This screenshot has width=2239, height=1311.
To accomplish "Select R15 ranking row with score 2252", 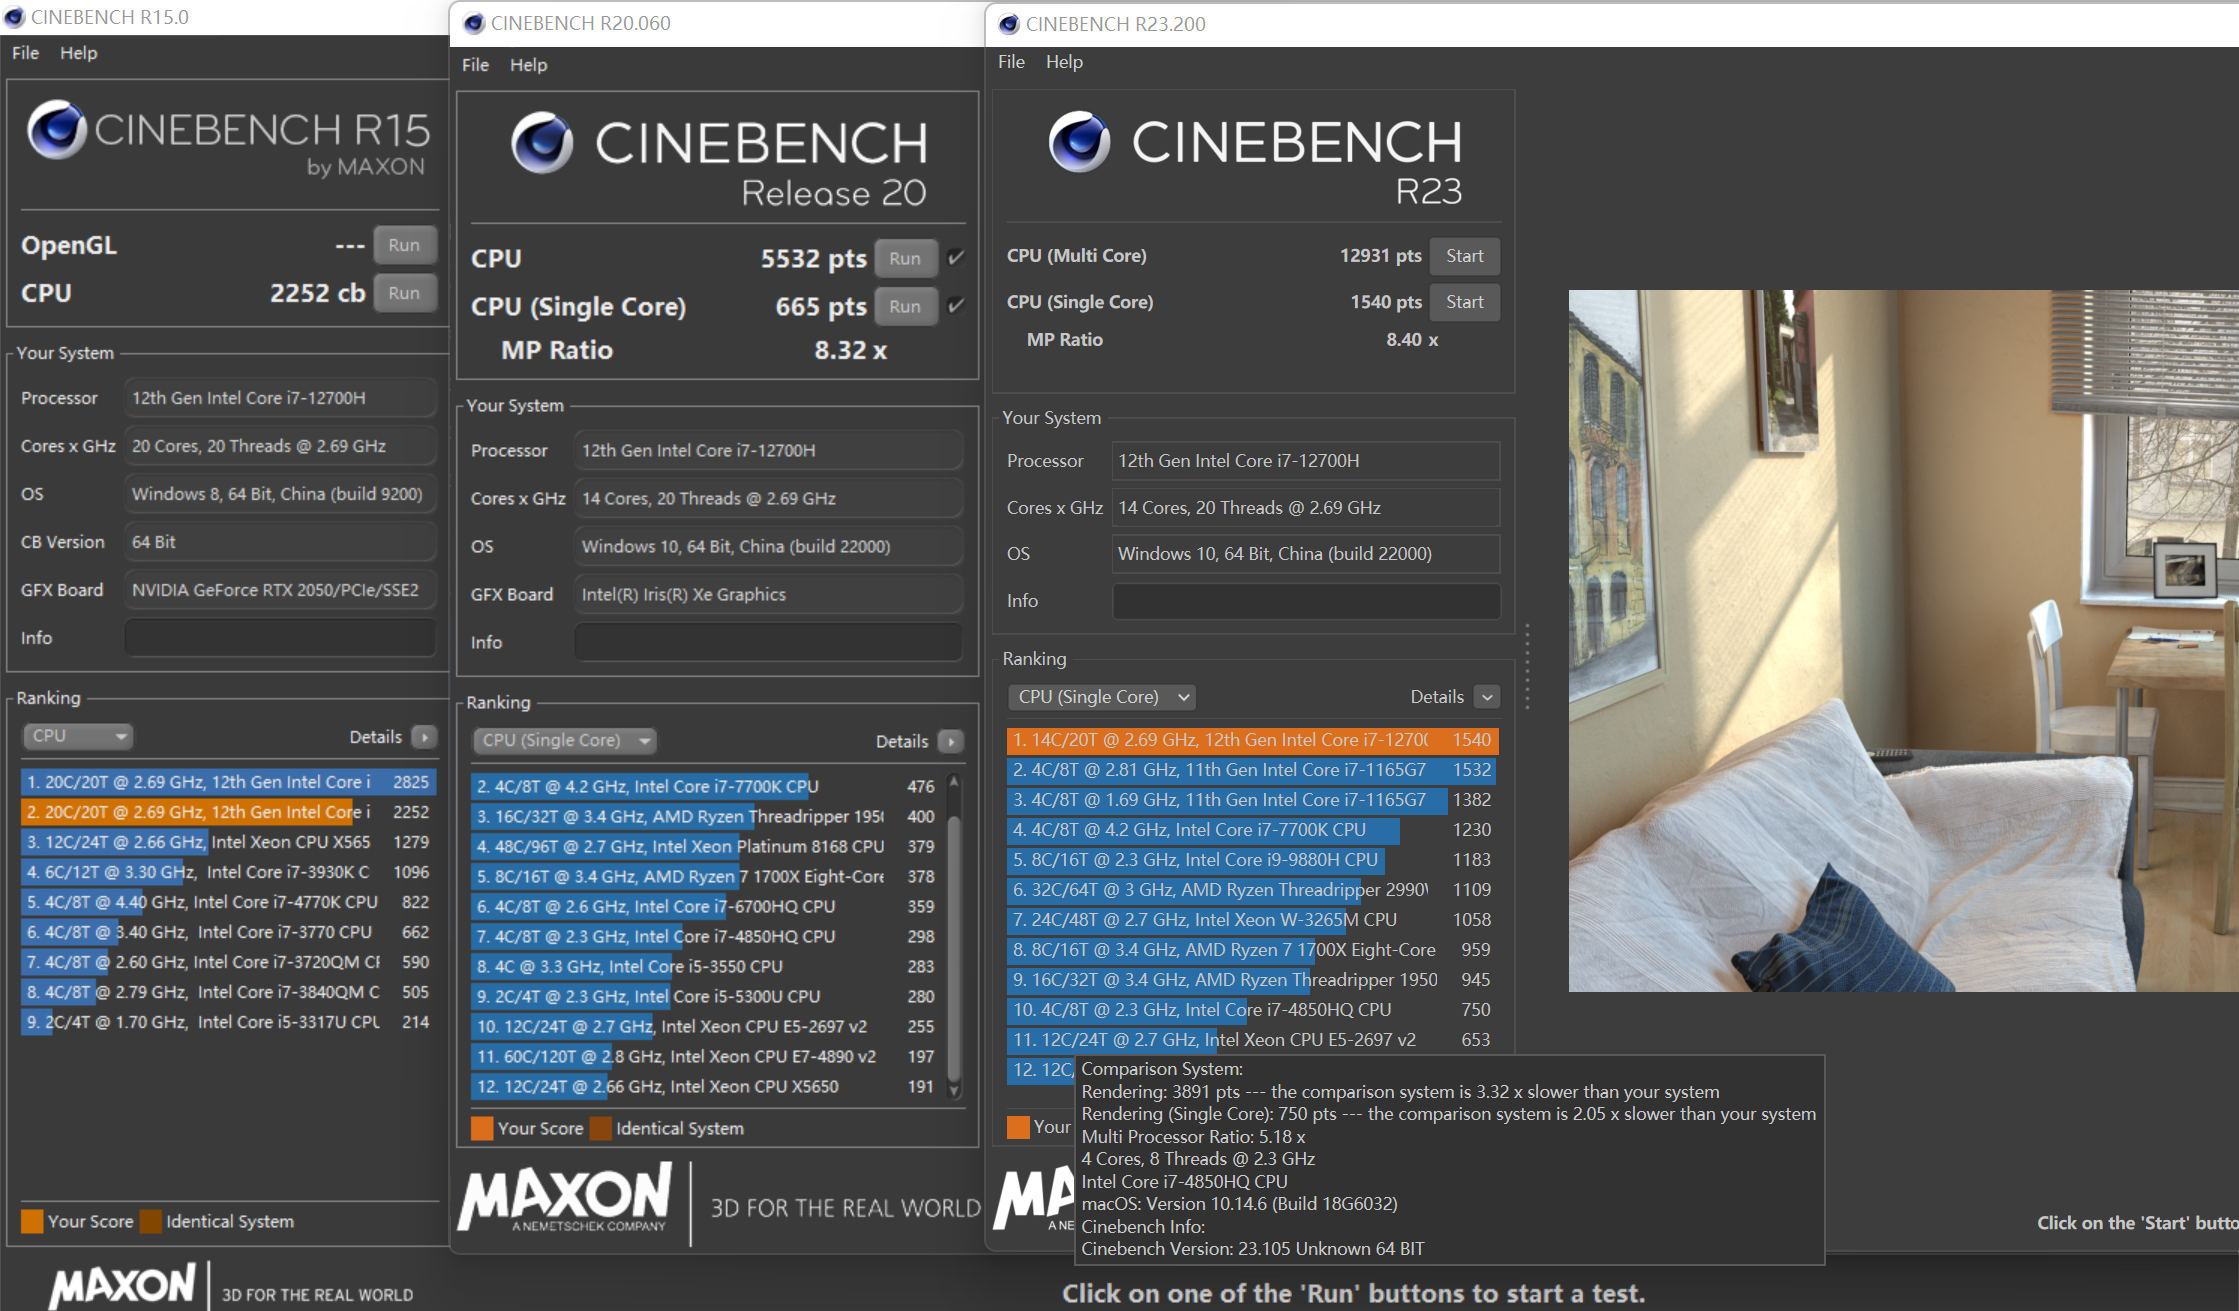I will (228, 812).
